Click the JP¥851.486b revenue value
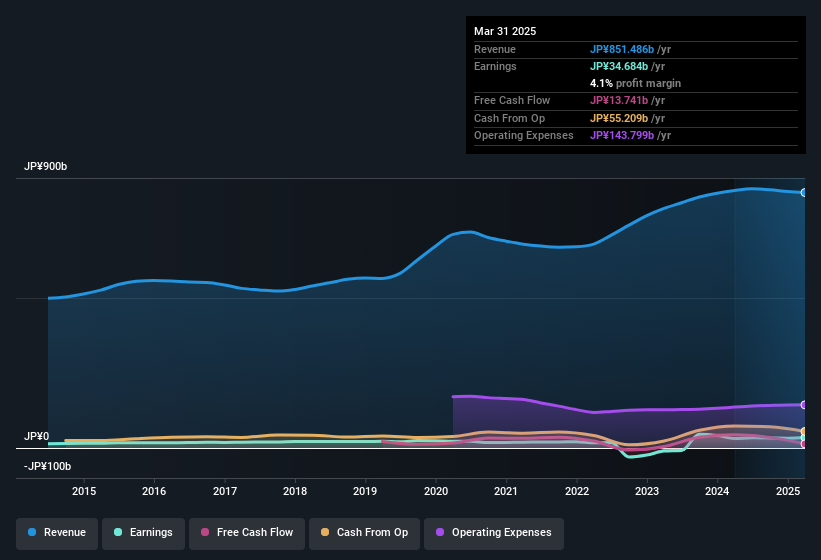Viewport: 821px width, 560px height. [x=622, y=49]
